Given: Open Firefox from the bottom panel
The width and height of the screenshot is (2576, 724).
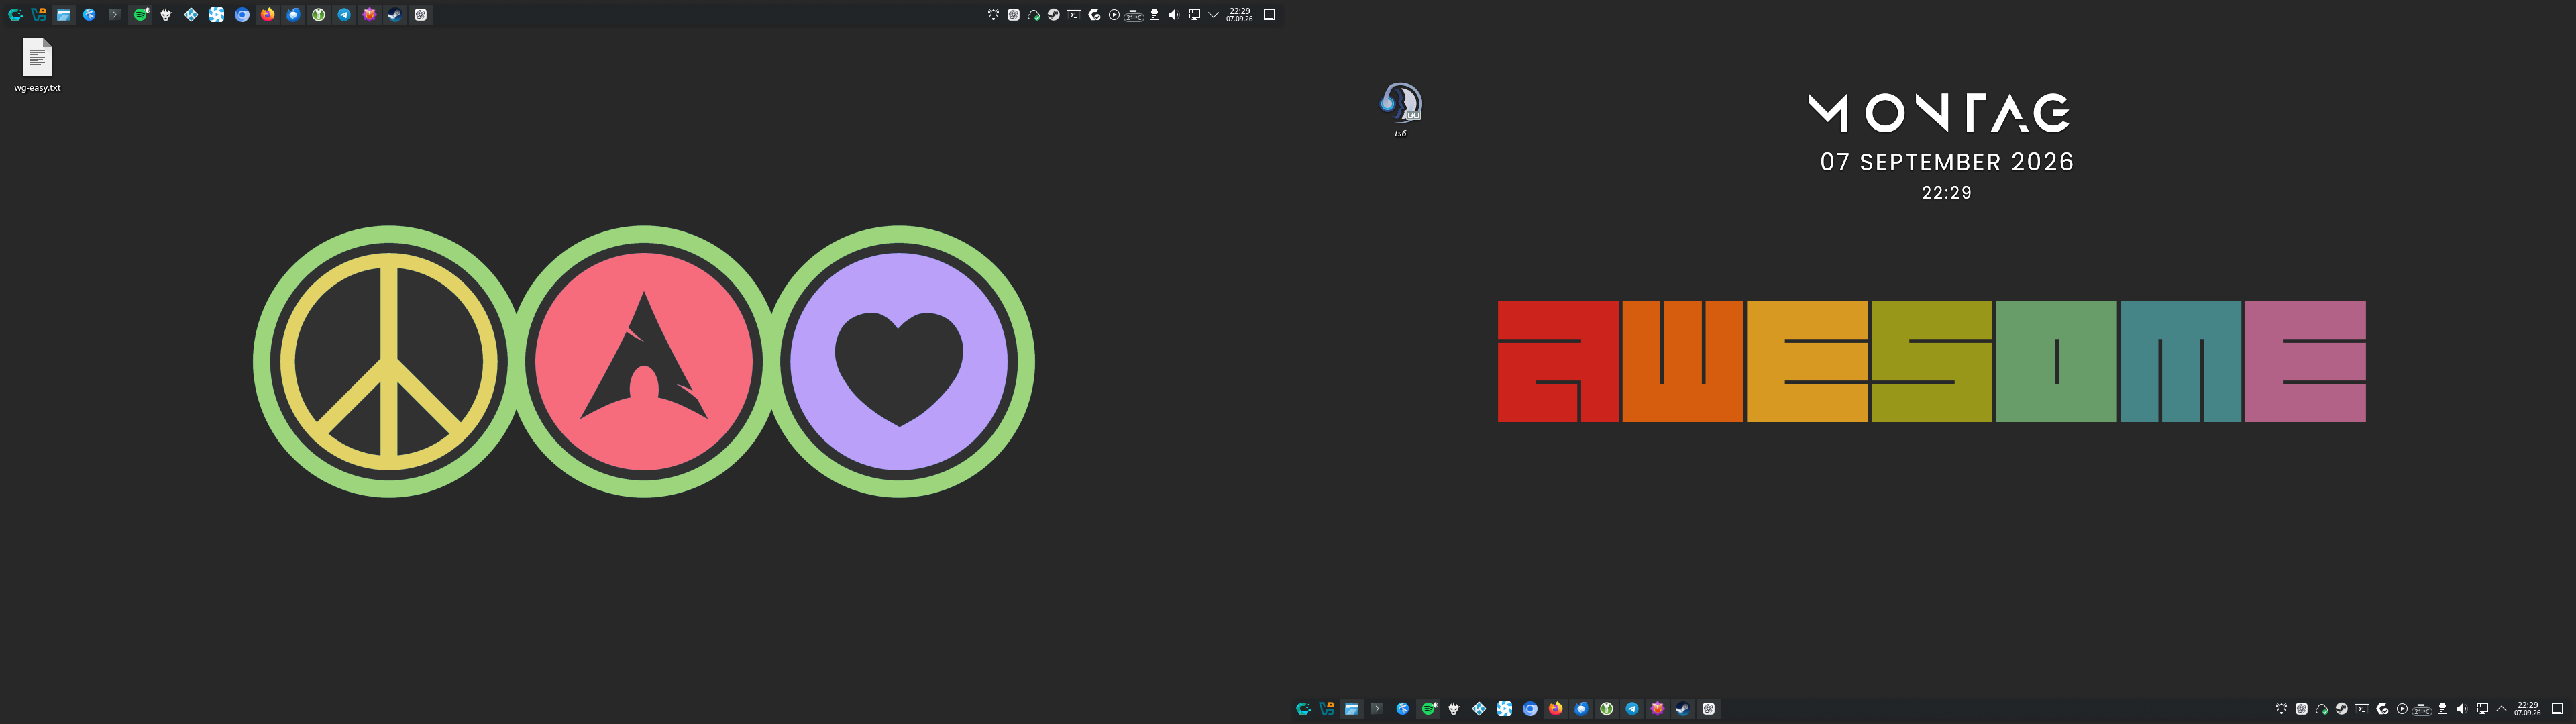Looking at the screenshot, I should [x=1556, y=709].
